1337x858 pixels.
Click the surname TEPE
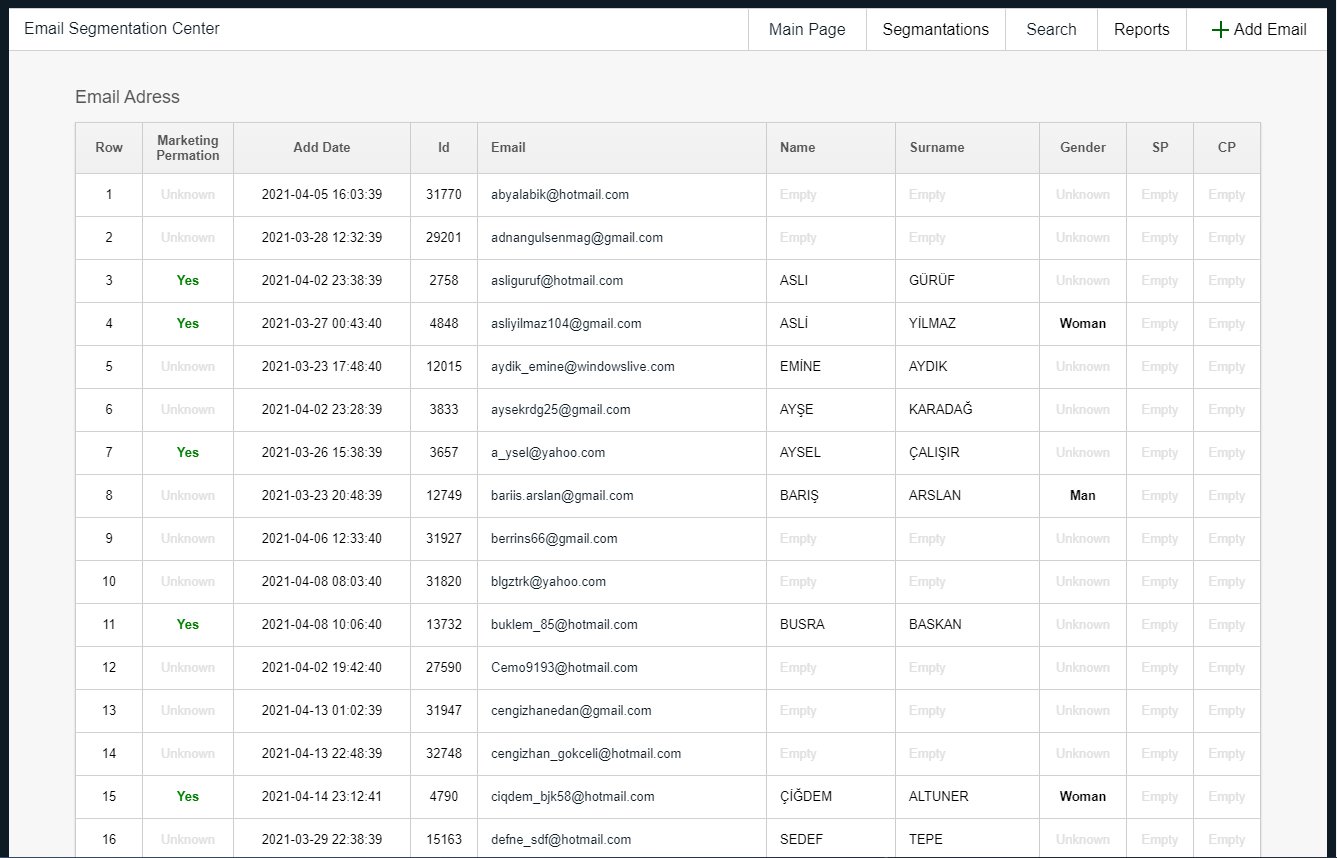click(926, 840)
